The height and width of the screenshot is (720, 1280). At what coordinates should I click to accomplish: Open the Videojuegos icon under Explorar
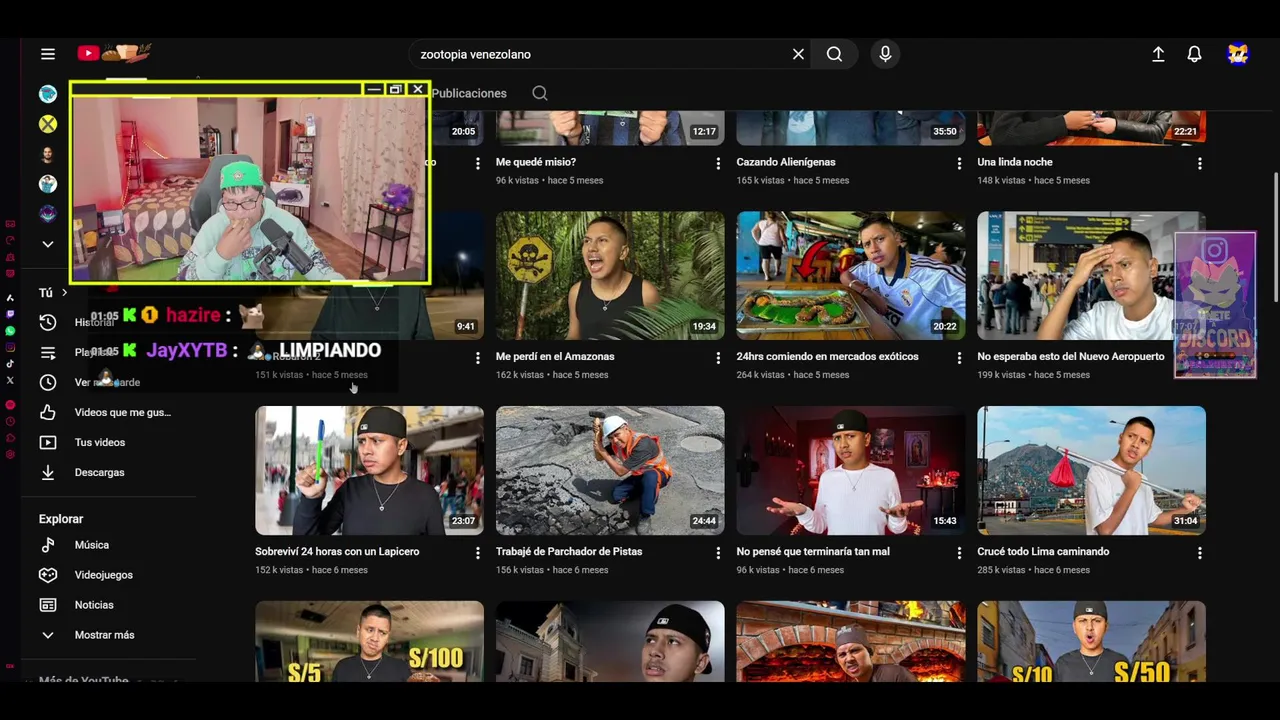point(47,575)
